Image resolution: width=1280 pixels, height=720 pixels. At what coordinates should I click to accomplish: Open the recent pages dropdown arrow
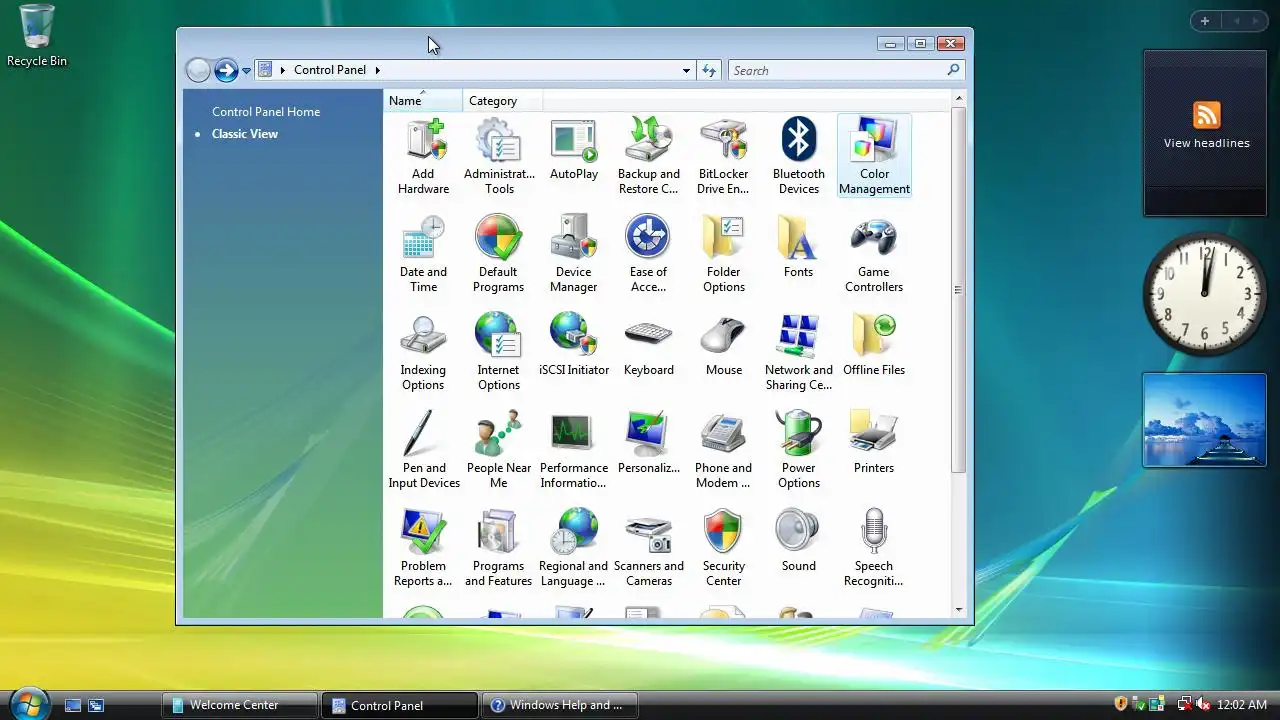(x=246, y=71)
